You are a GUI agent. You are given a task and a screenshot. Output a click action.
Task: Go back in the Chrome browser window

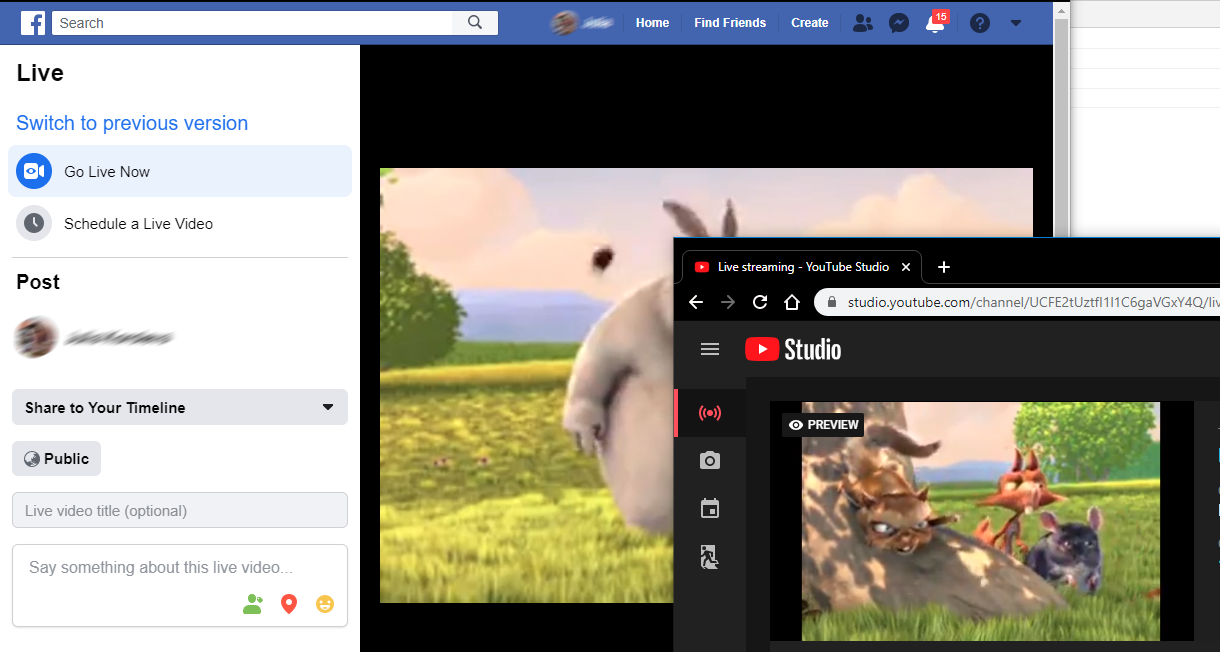[x=696, y=302]
